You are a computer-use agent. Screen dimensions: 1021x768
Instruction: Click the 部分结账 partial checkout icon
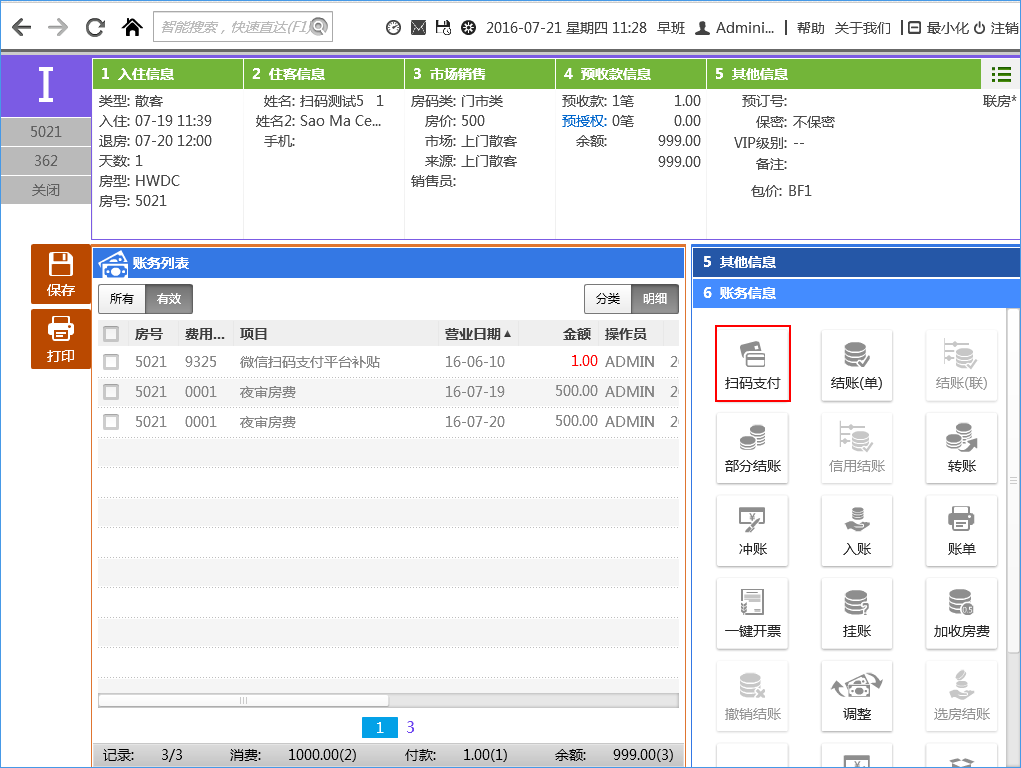(753, 448)
